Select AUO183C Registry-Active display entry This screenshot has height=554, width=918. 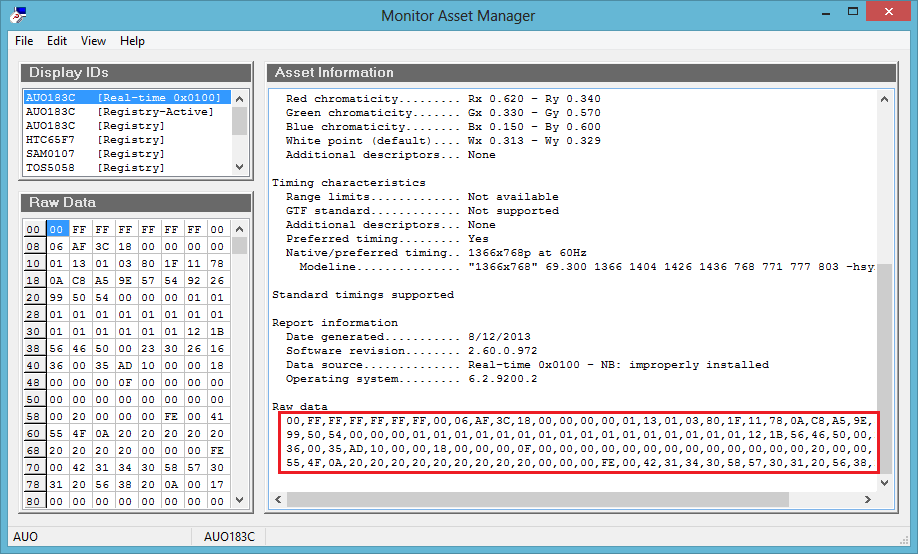coord(127,112)
